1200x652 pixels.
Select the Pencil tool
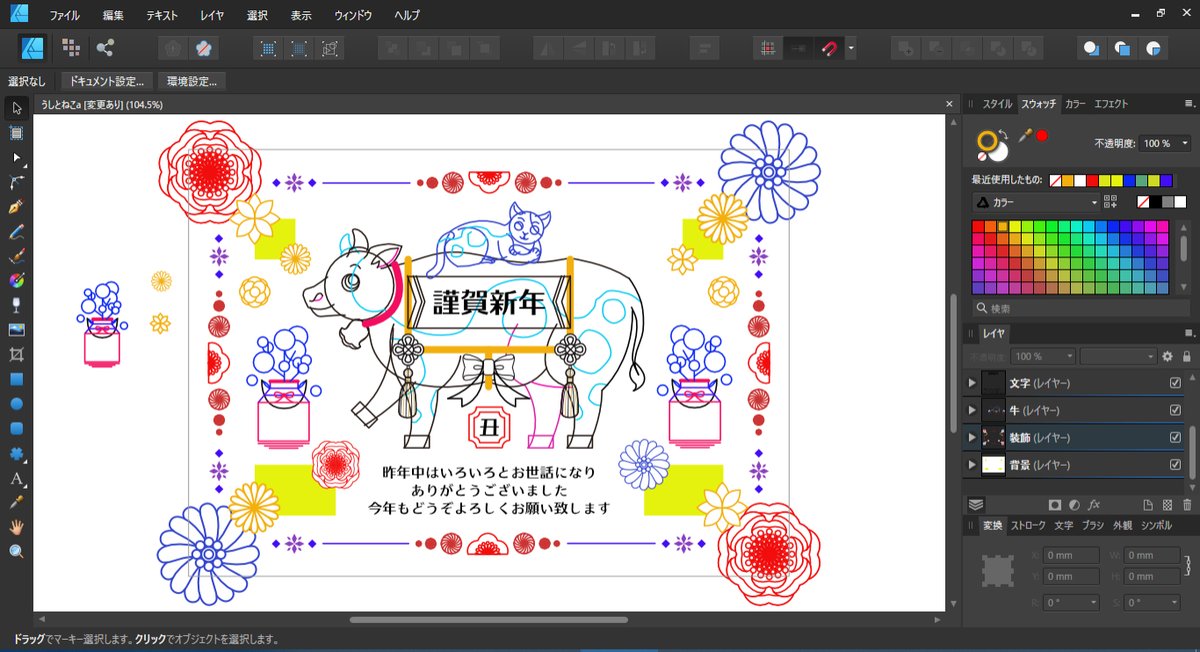pyautogui.click(x=16, y=231)
